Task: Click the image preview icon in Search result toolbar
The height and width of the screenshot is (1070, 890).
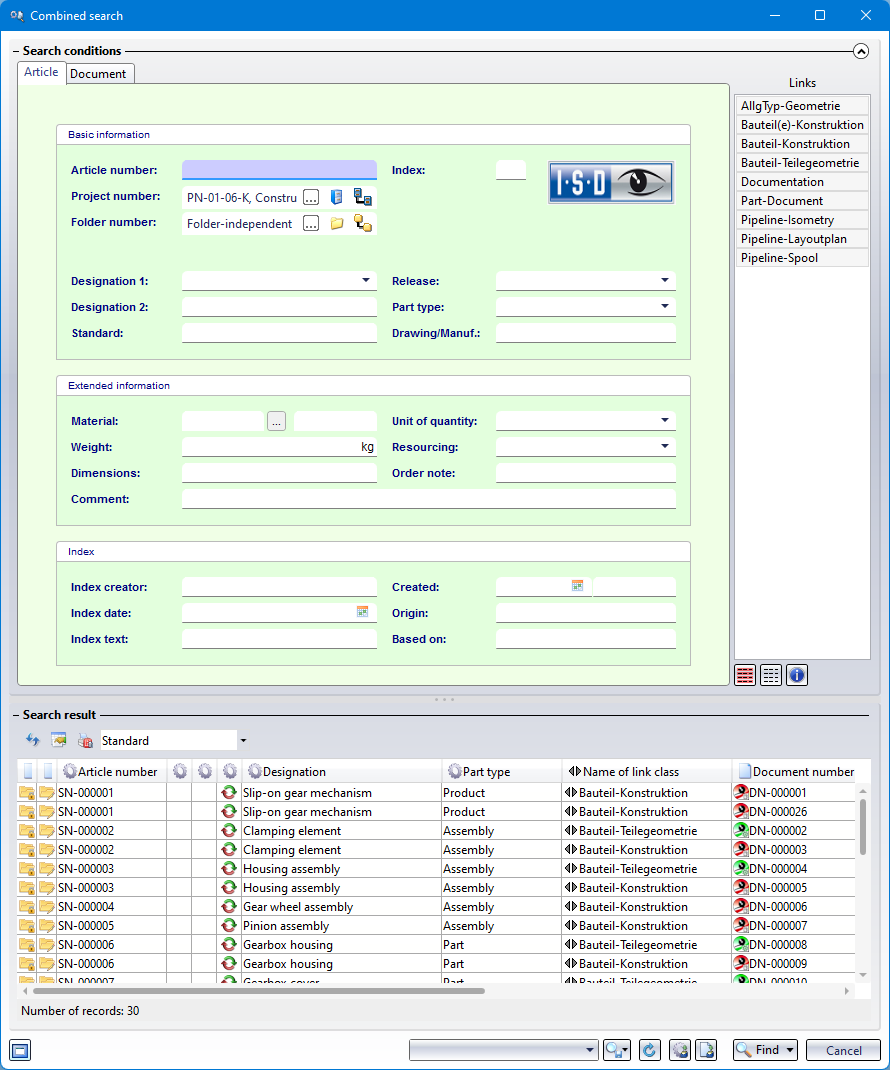Action: tap(59, 740)
